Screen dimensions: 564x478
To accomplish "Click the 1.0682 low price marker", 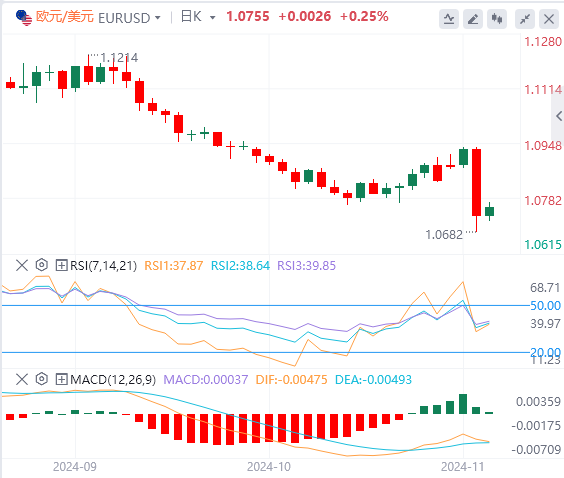I will 444,235.
